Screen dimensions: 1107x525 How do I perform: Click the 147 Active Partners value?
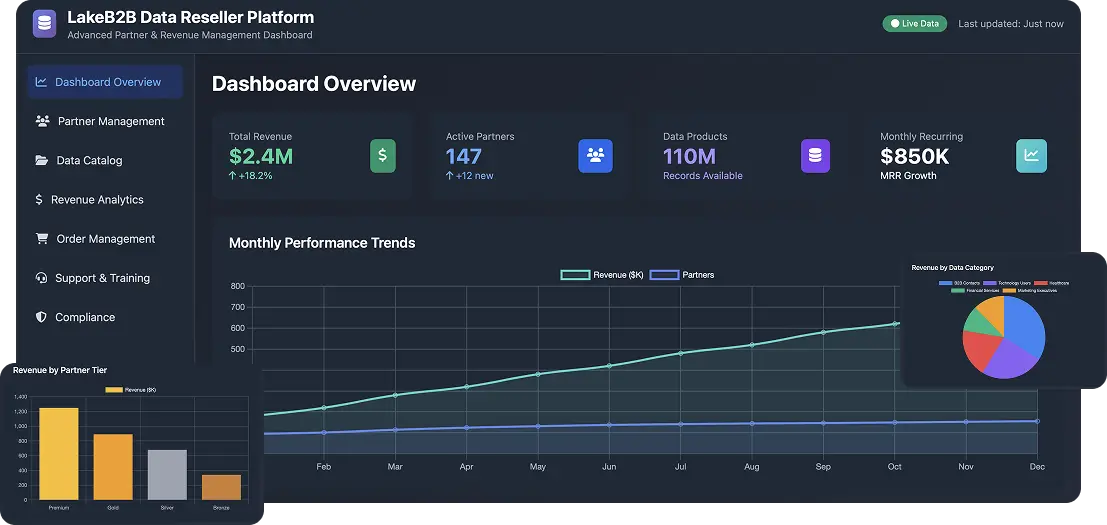(463, 156)
